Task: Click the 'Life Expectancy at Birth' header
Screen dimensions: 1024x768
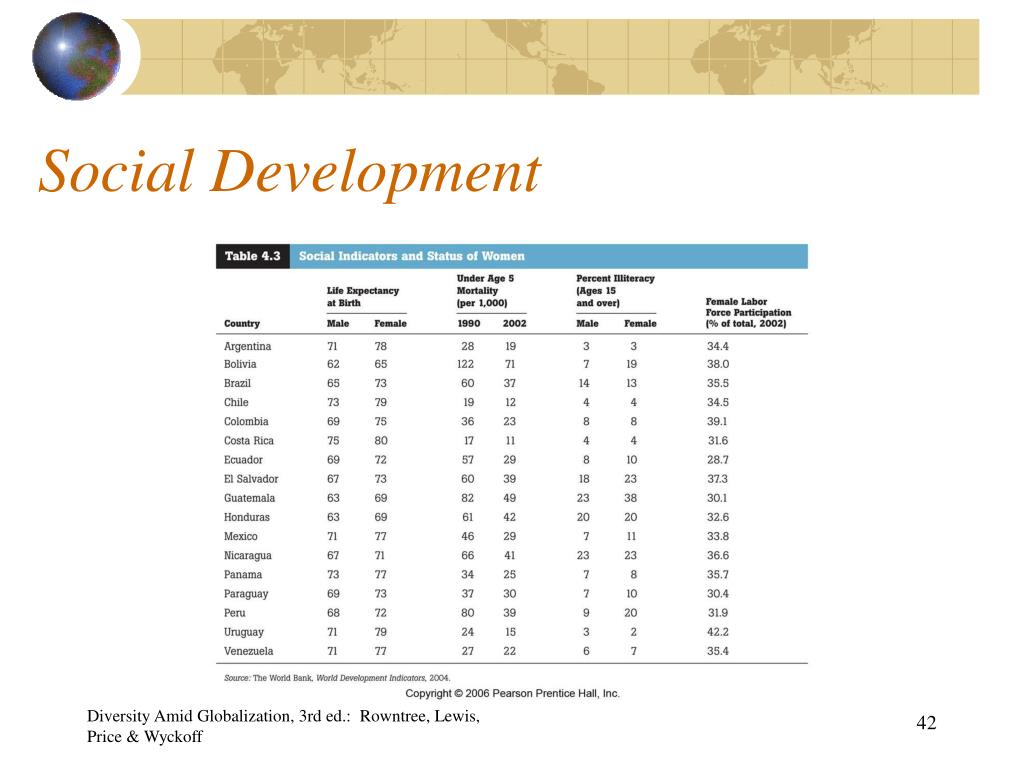Action: click(x=363, y=296)
